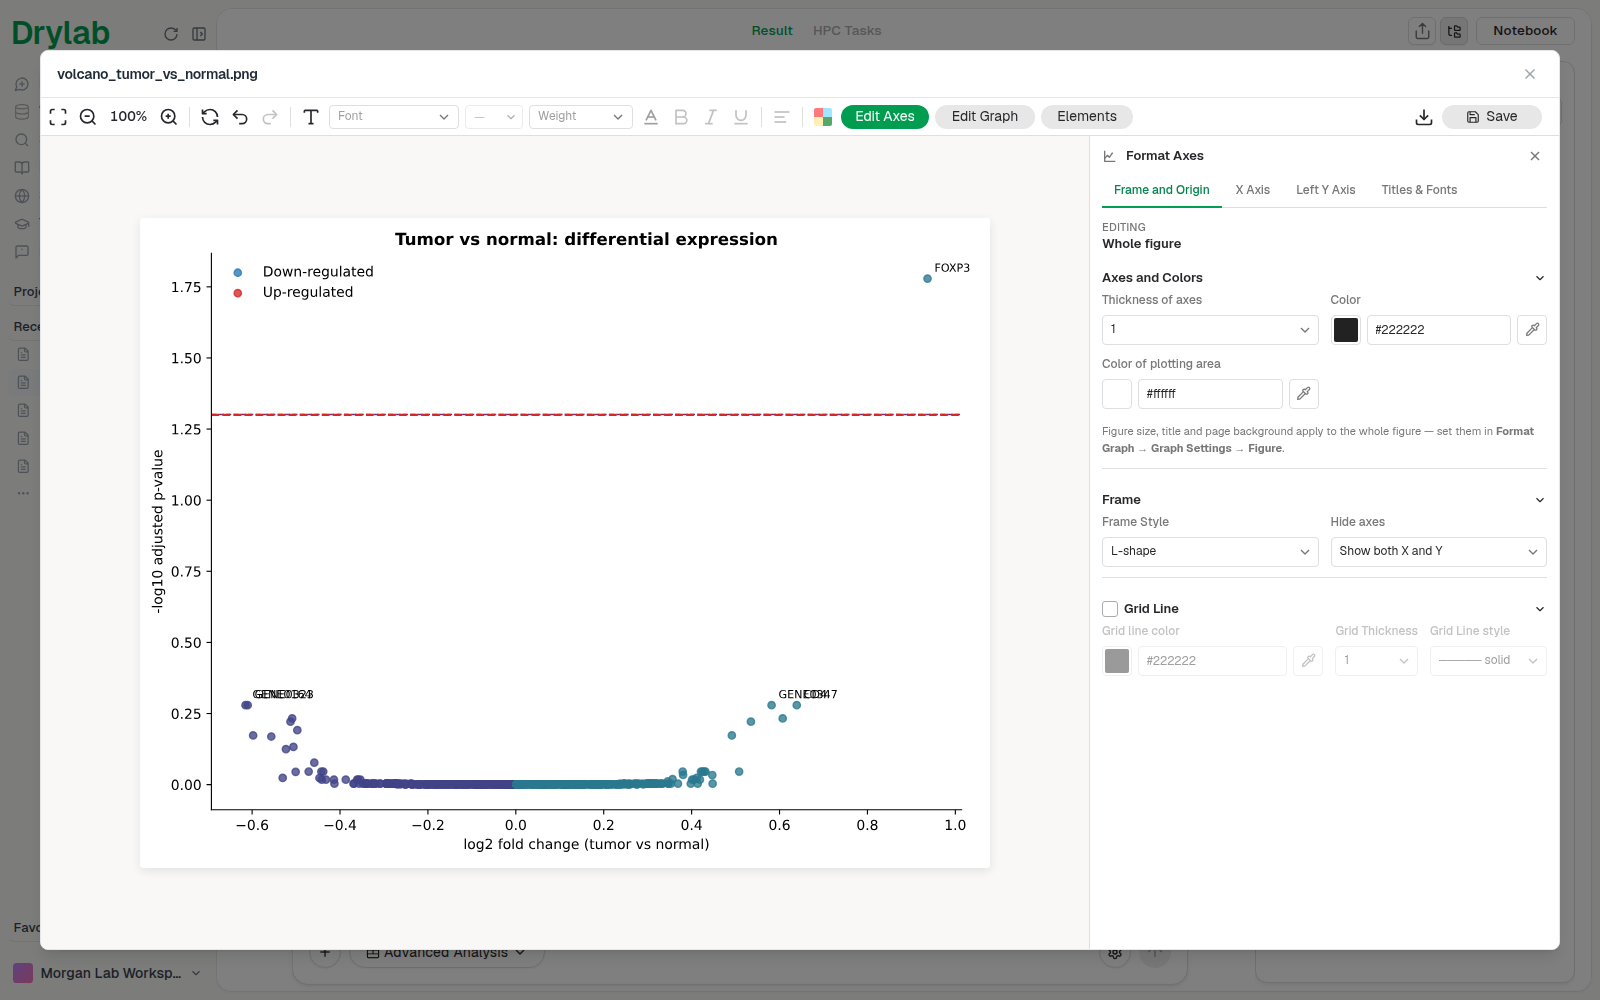
Task: Click the plotting area hex field
Action: pos(1210,394)
